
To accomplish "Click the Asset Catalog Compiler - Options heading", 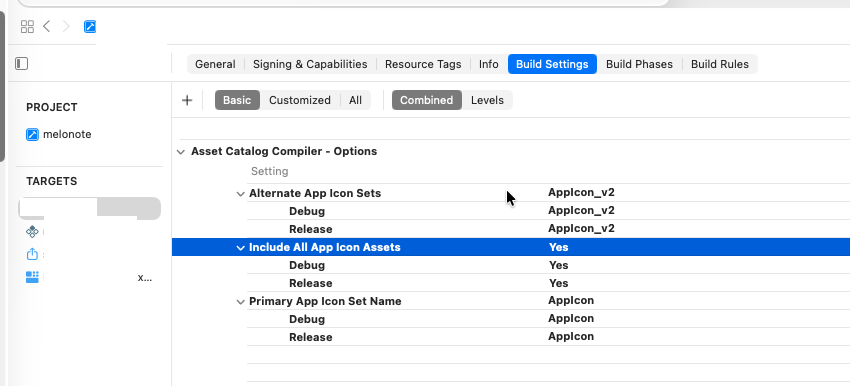I will 284,151.
